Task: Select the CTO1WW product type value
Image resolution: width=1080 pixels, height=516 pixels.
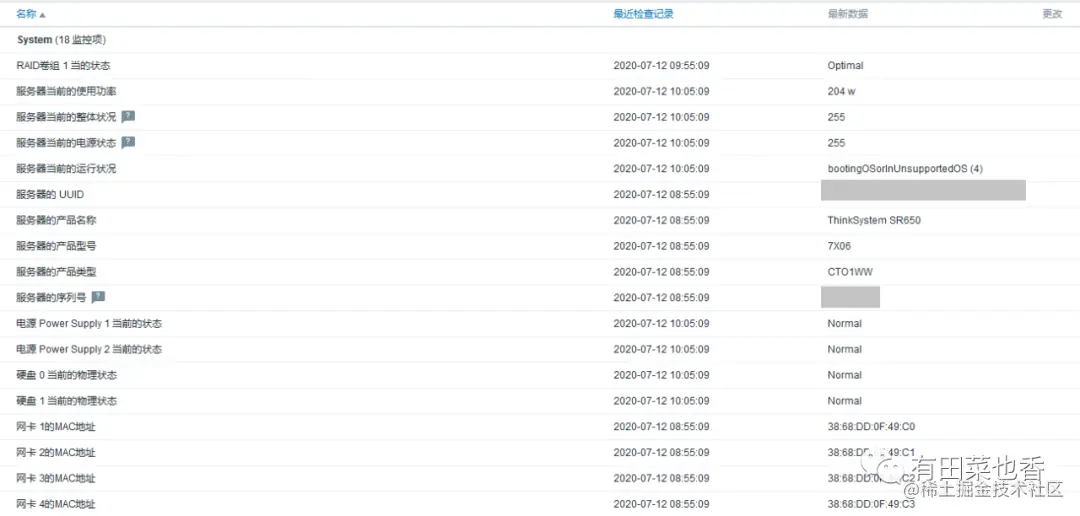Action: [x=850, y=271]
